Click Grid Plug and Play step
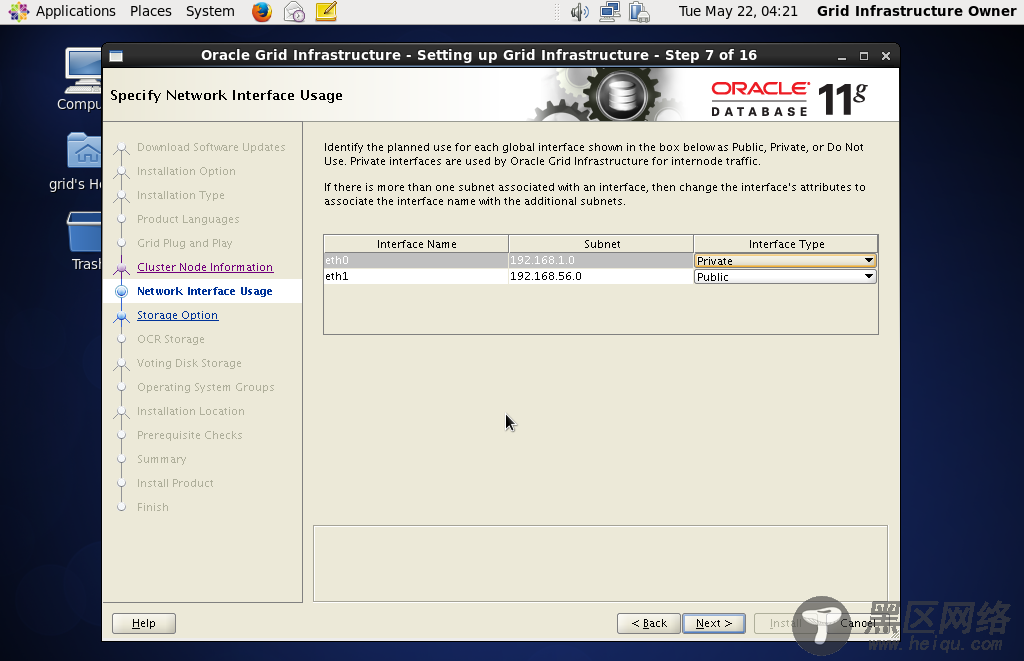 click(185, 243)
